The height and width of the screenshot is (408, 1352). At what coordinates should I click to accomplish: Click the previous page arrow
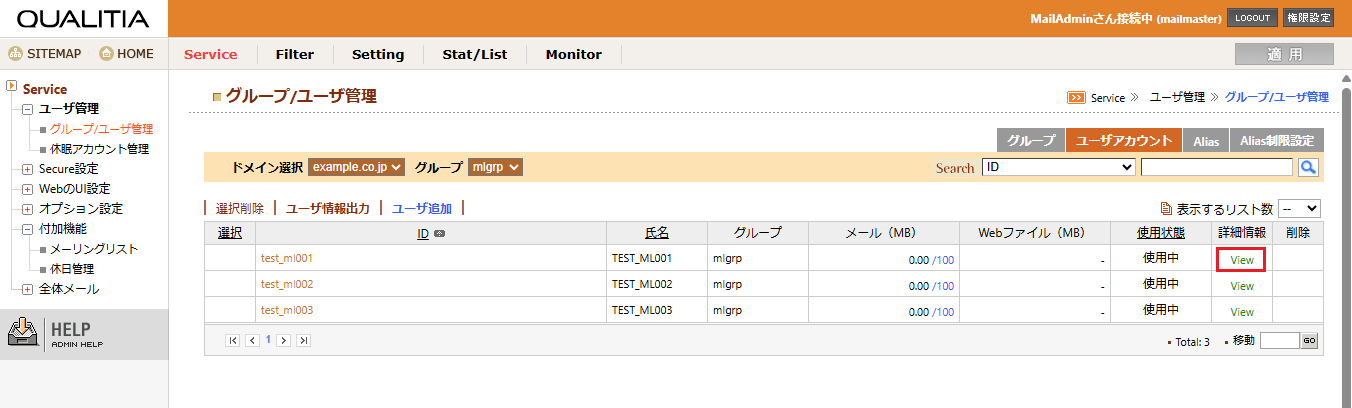(x=252, y=341)
